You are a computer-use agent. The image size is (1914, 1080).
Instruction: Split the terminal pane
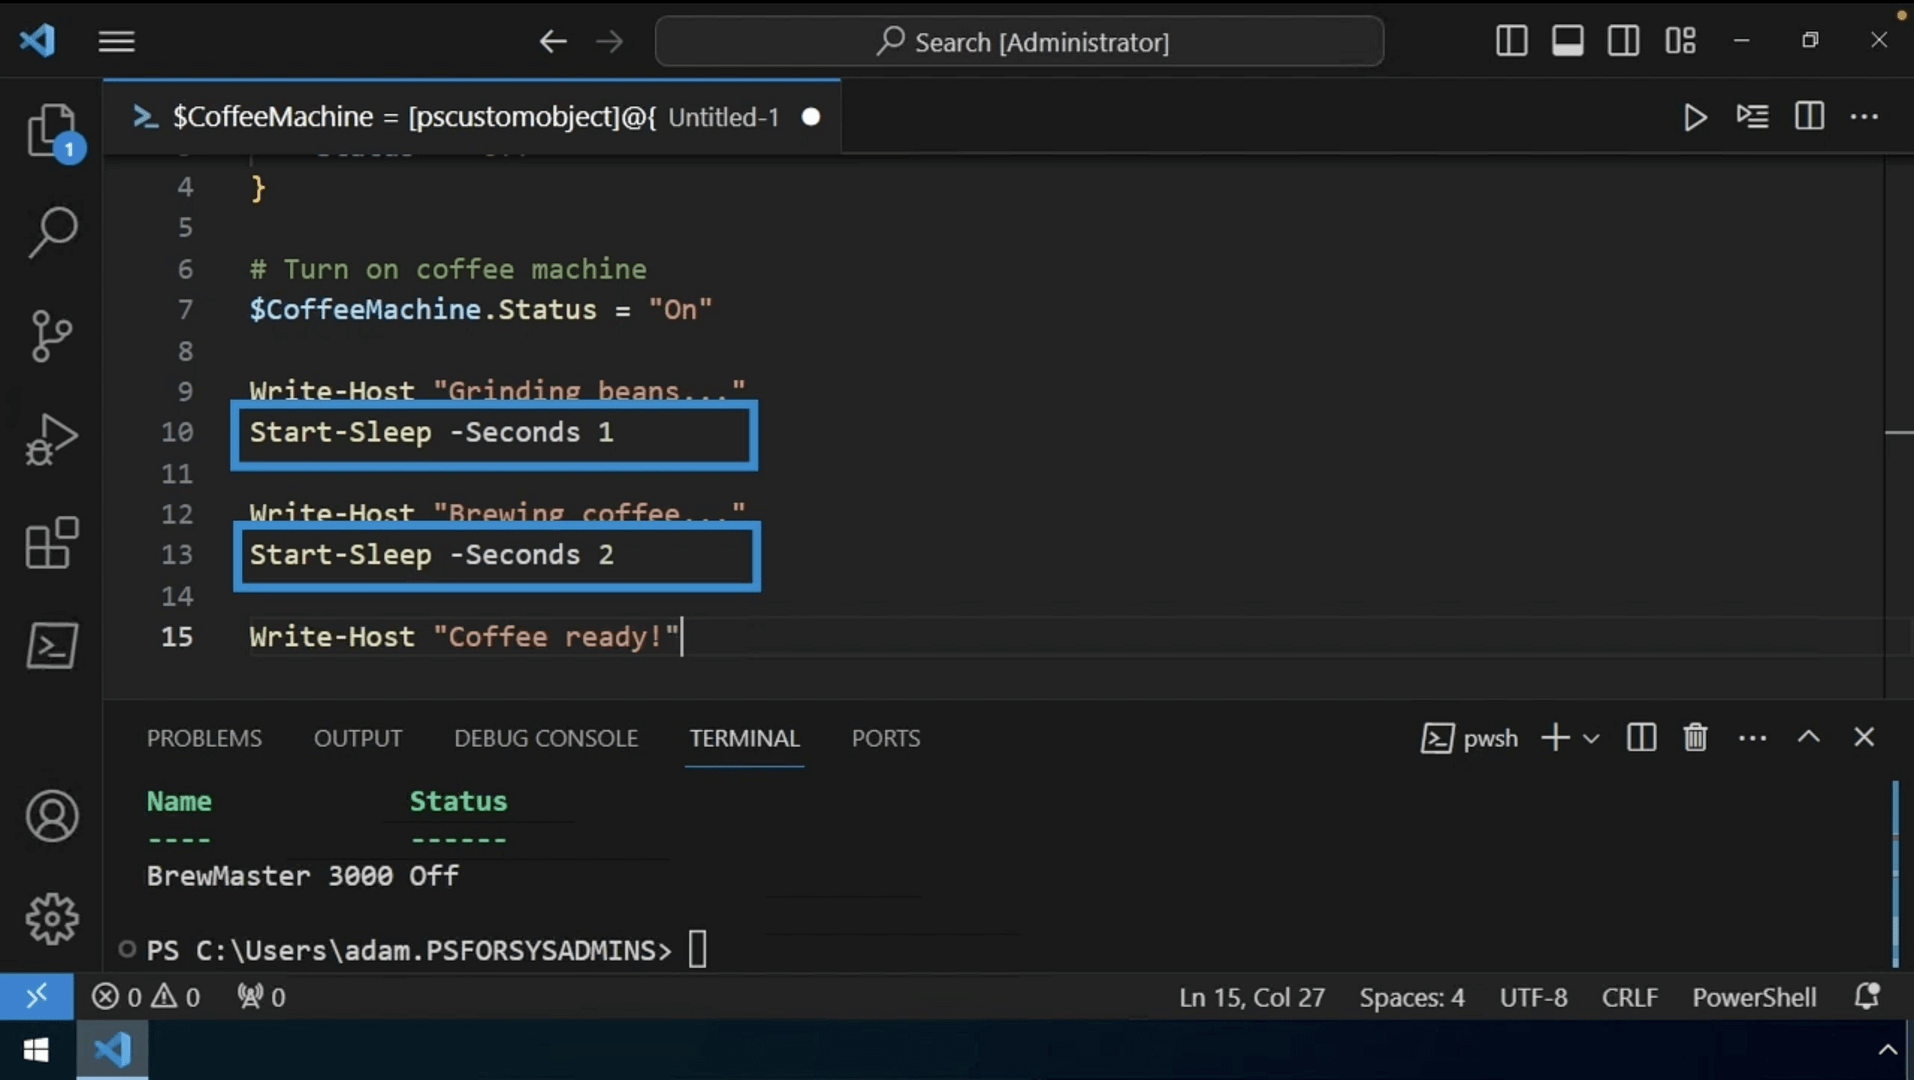point(1641,738)
